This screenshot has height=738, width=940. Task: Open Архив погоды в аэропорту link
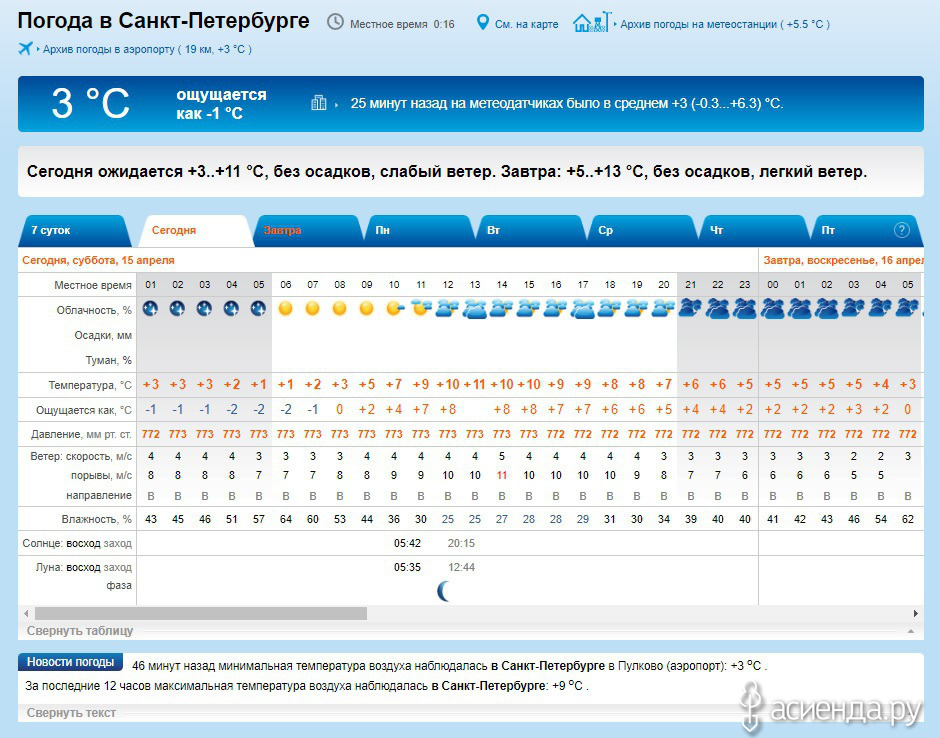(x=147, y=49)
